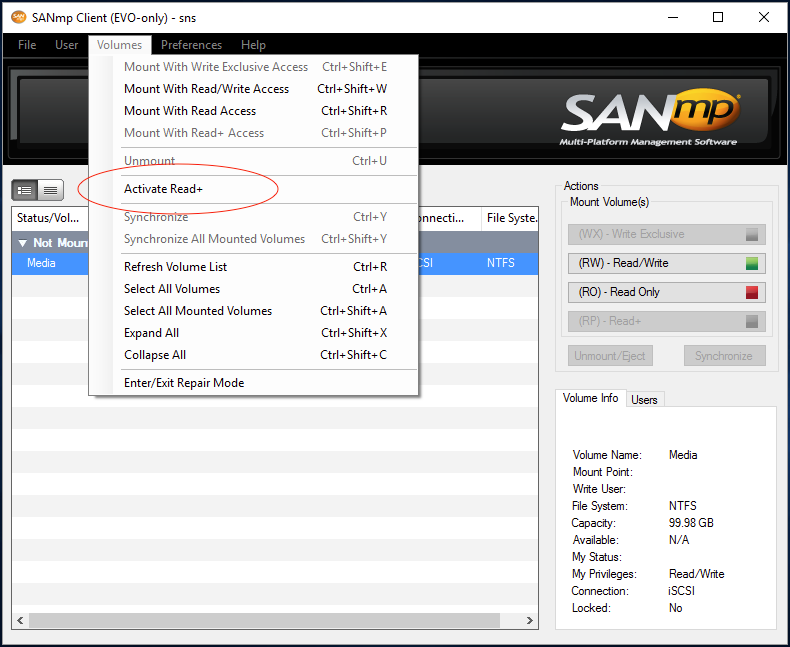Collapse the Not Mounted group triangle

pyautogui.click(x=22, y=243)
